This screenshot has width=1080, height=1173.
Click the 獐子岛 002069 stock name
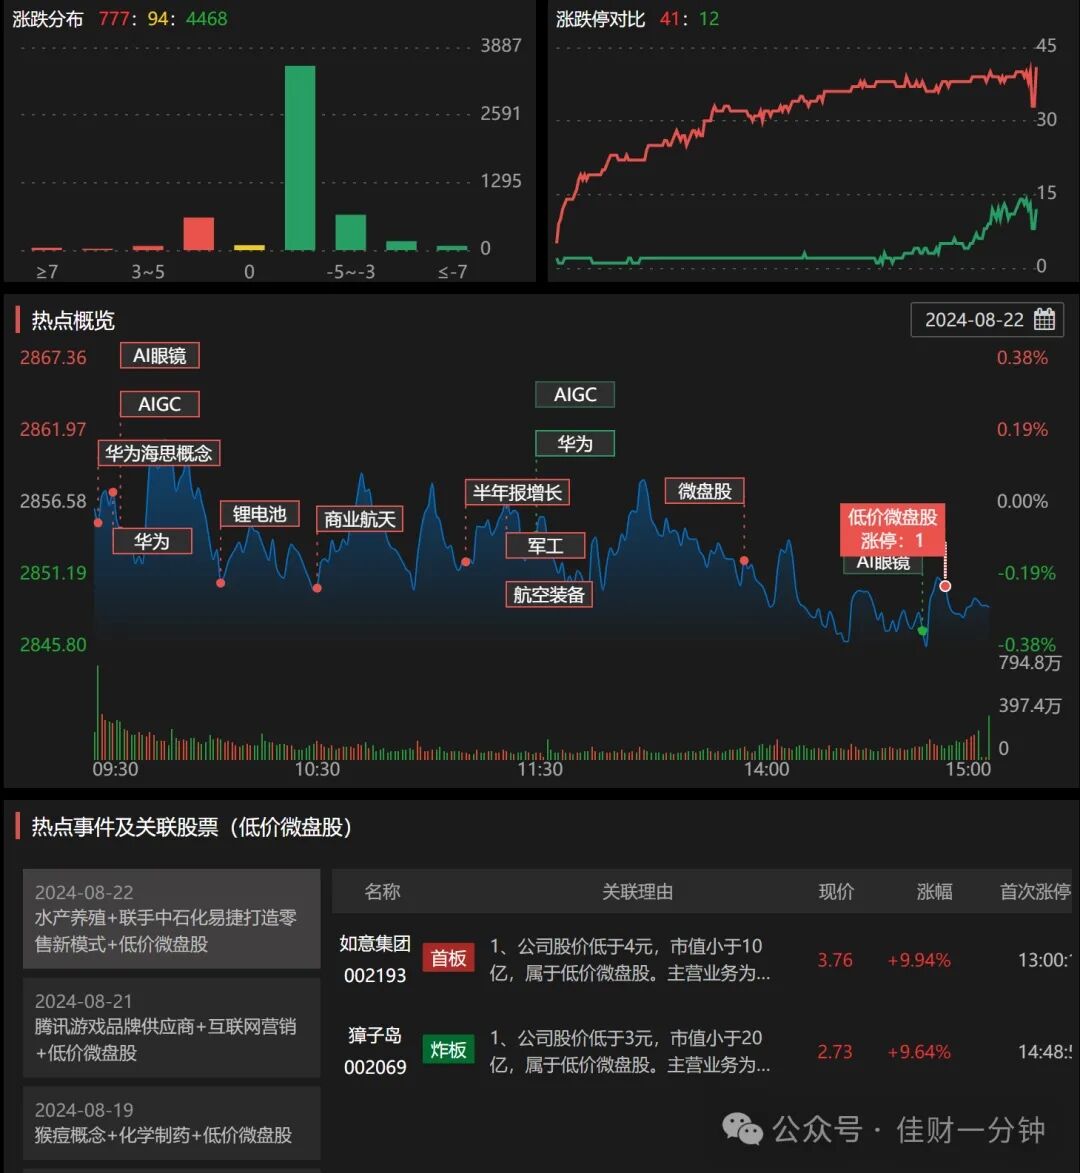[375, 1051]
